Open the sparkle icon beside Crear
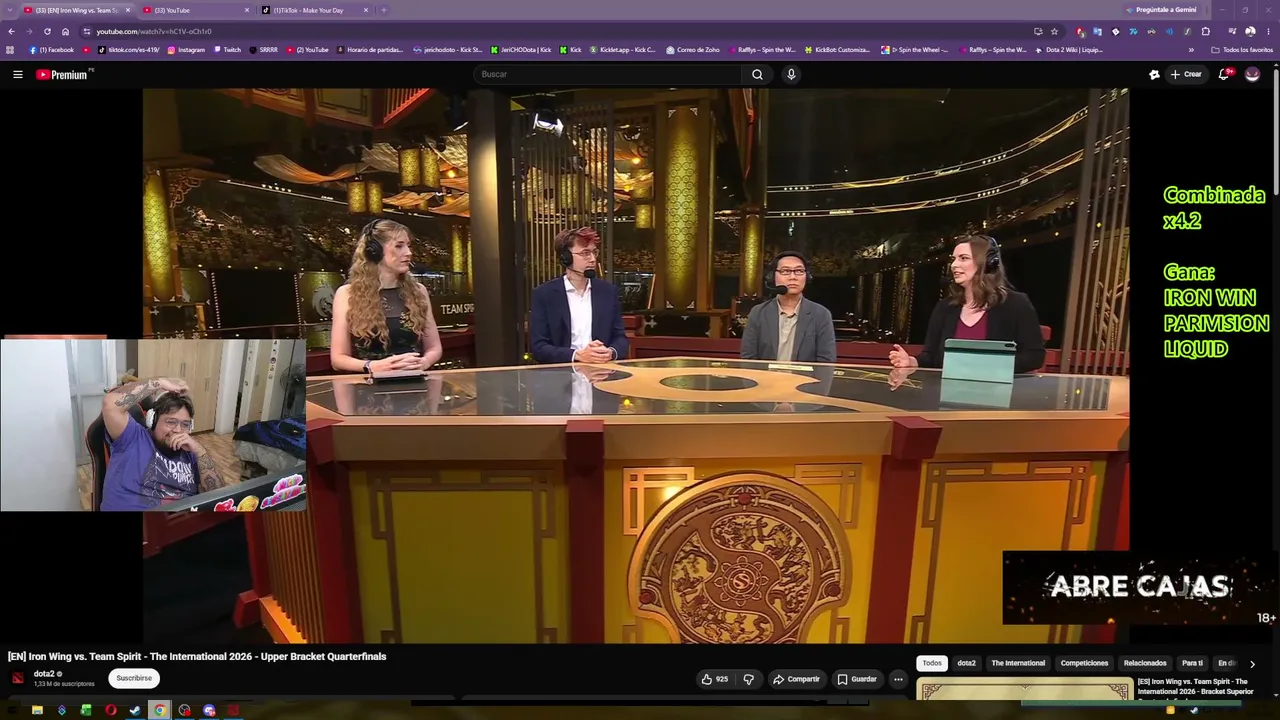This screenshot has width=1280, height=720. pos(1154,74)
